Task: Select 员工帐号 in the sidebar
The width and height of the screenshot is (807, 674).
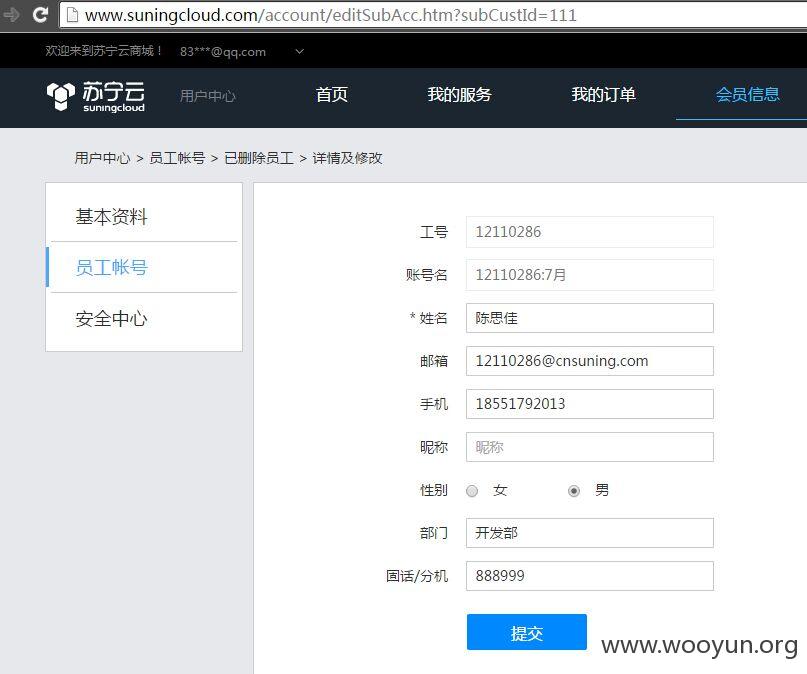Action: pyautogui.click(x=111, y=268)
